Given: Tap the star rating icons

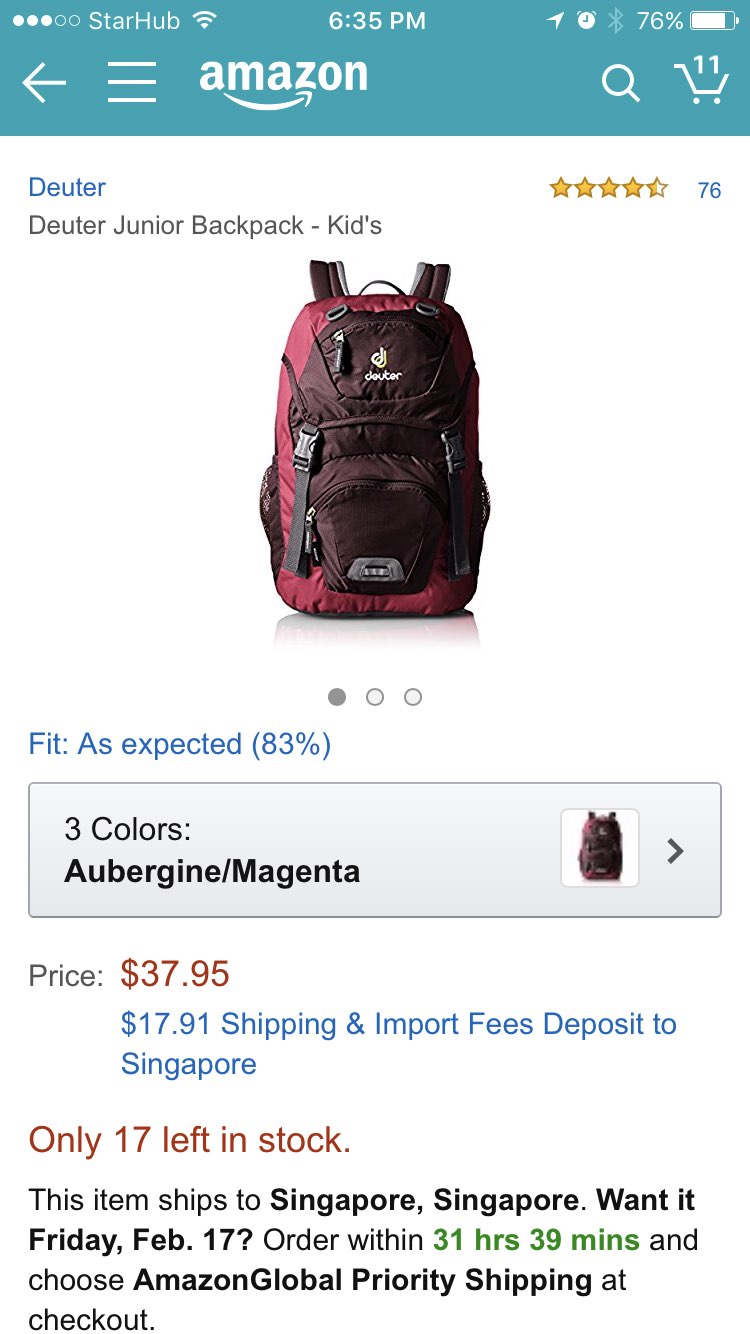Looking at the screenshot, I should tap(608, 188).
